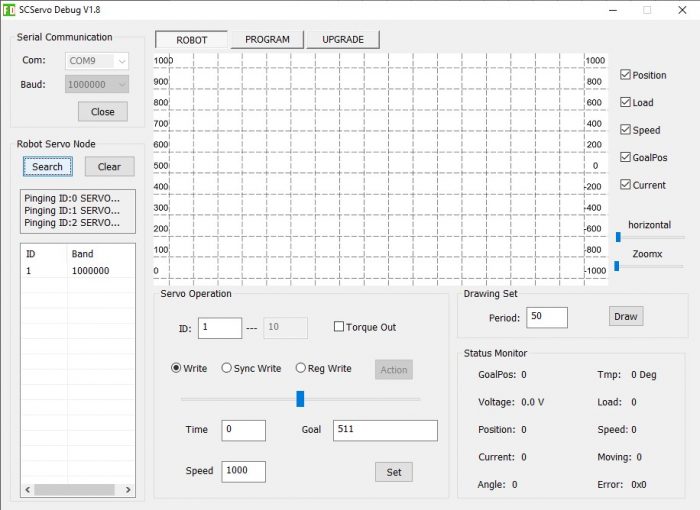The width and height of the screenshot is (700, 510).
Task: Clear the servo node list
Action: click(x=109, y=167)
